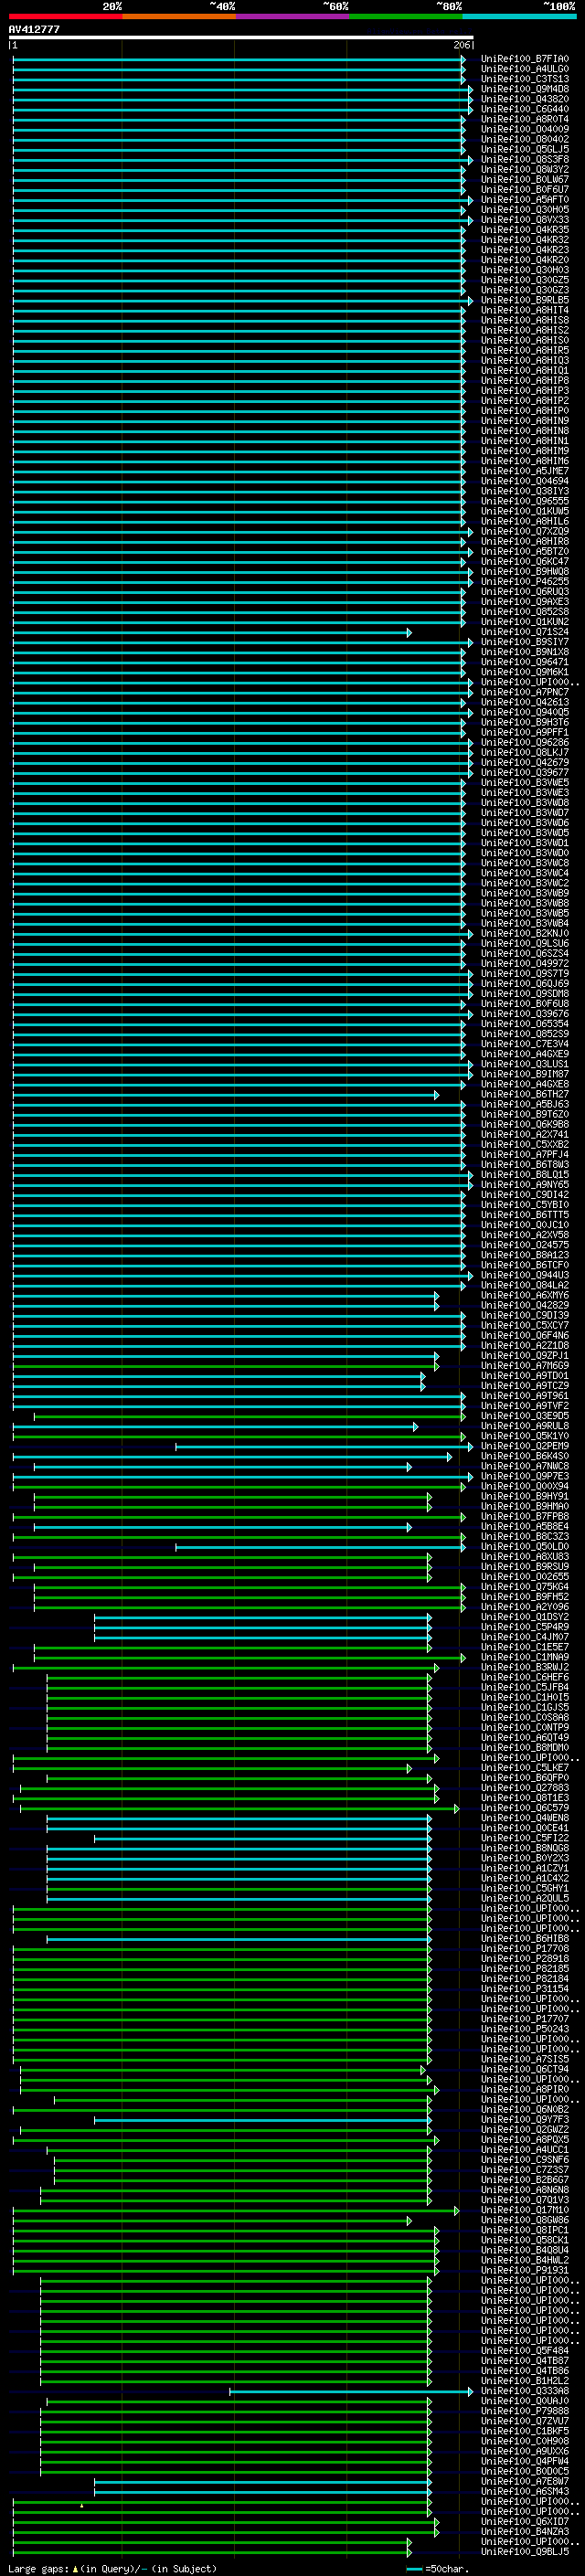
Task: Open hit UniRef100_C3TS13
Action: point(525,79)
